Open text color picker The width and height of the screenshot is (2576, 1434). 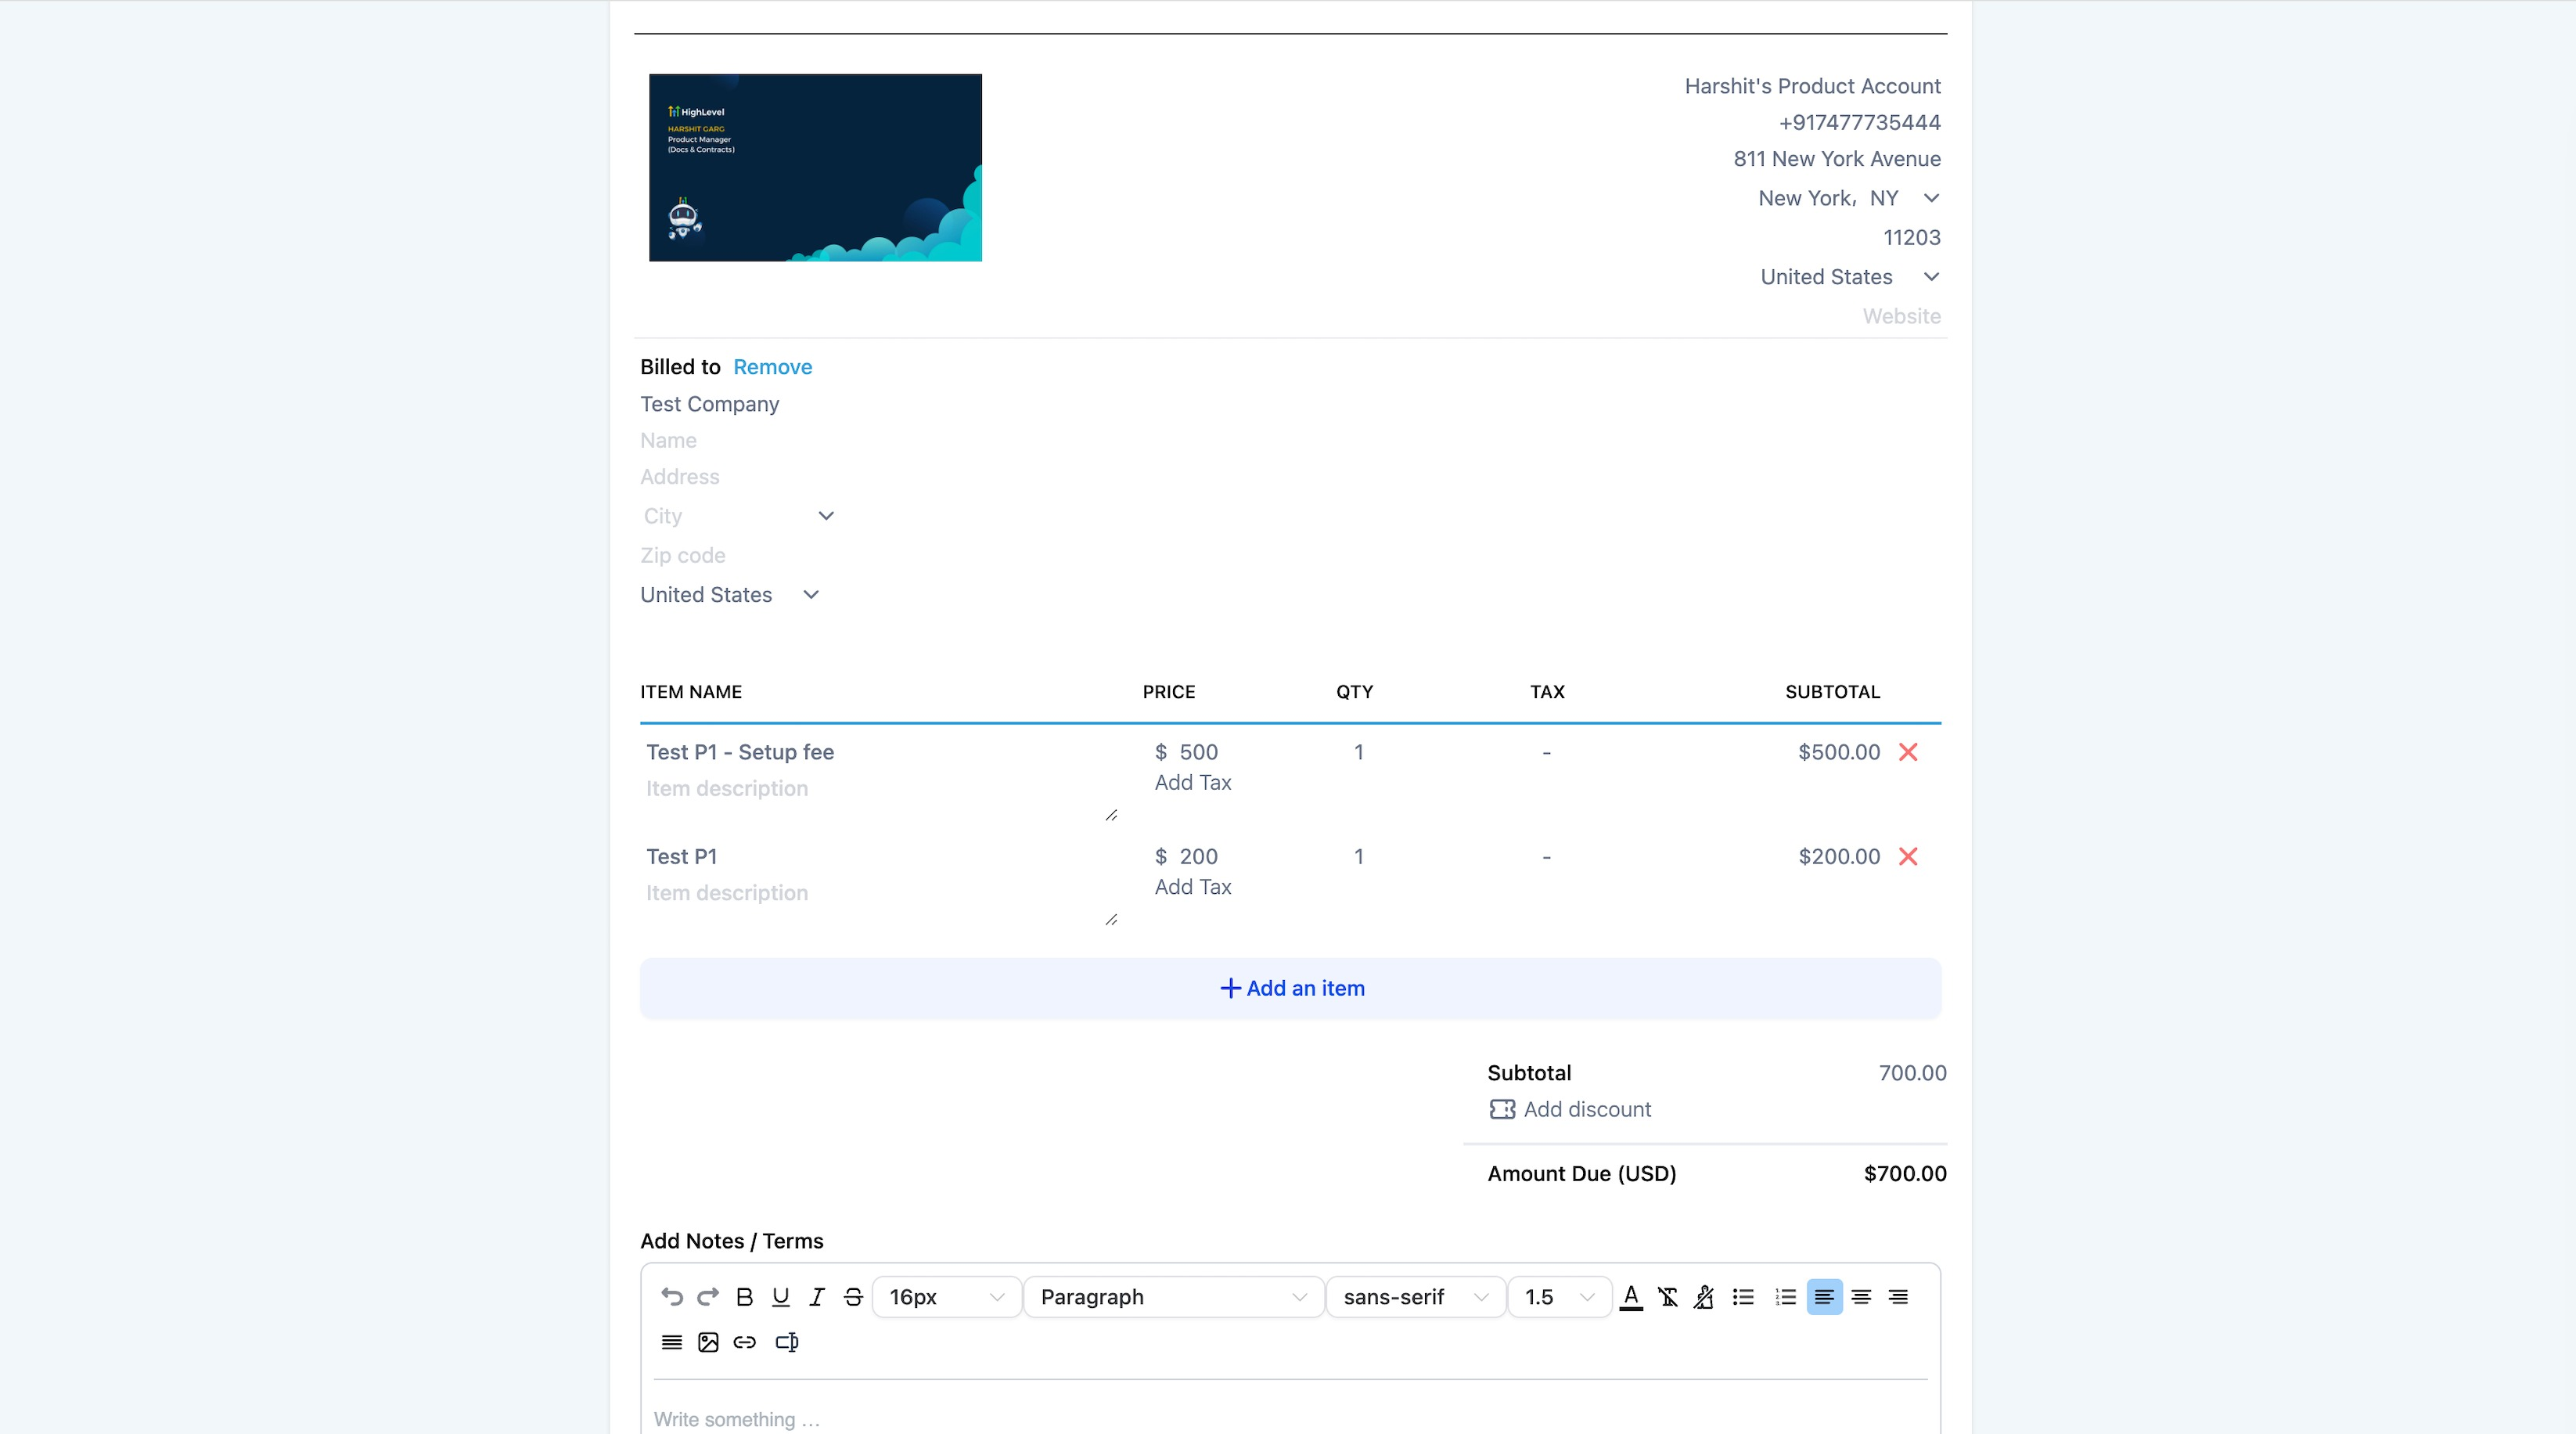point(1631,1297)
